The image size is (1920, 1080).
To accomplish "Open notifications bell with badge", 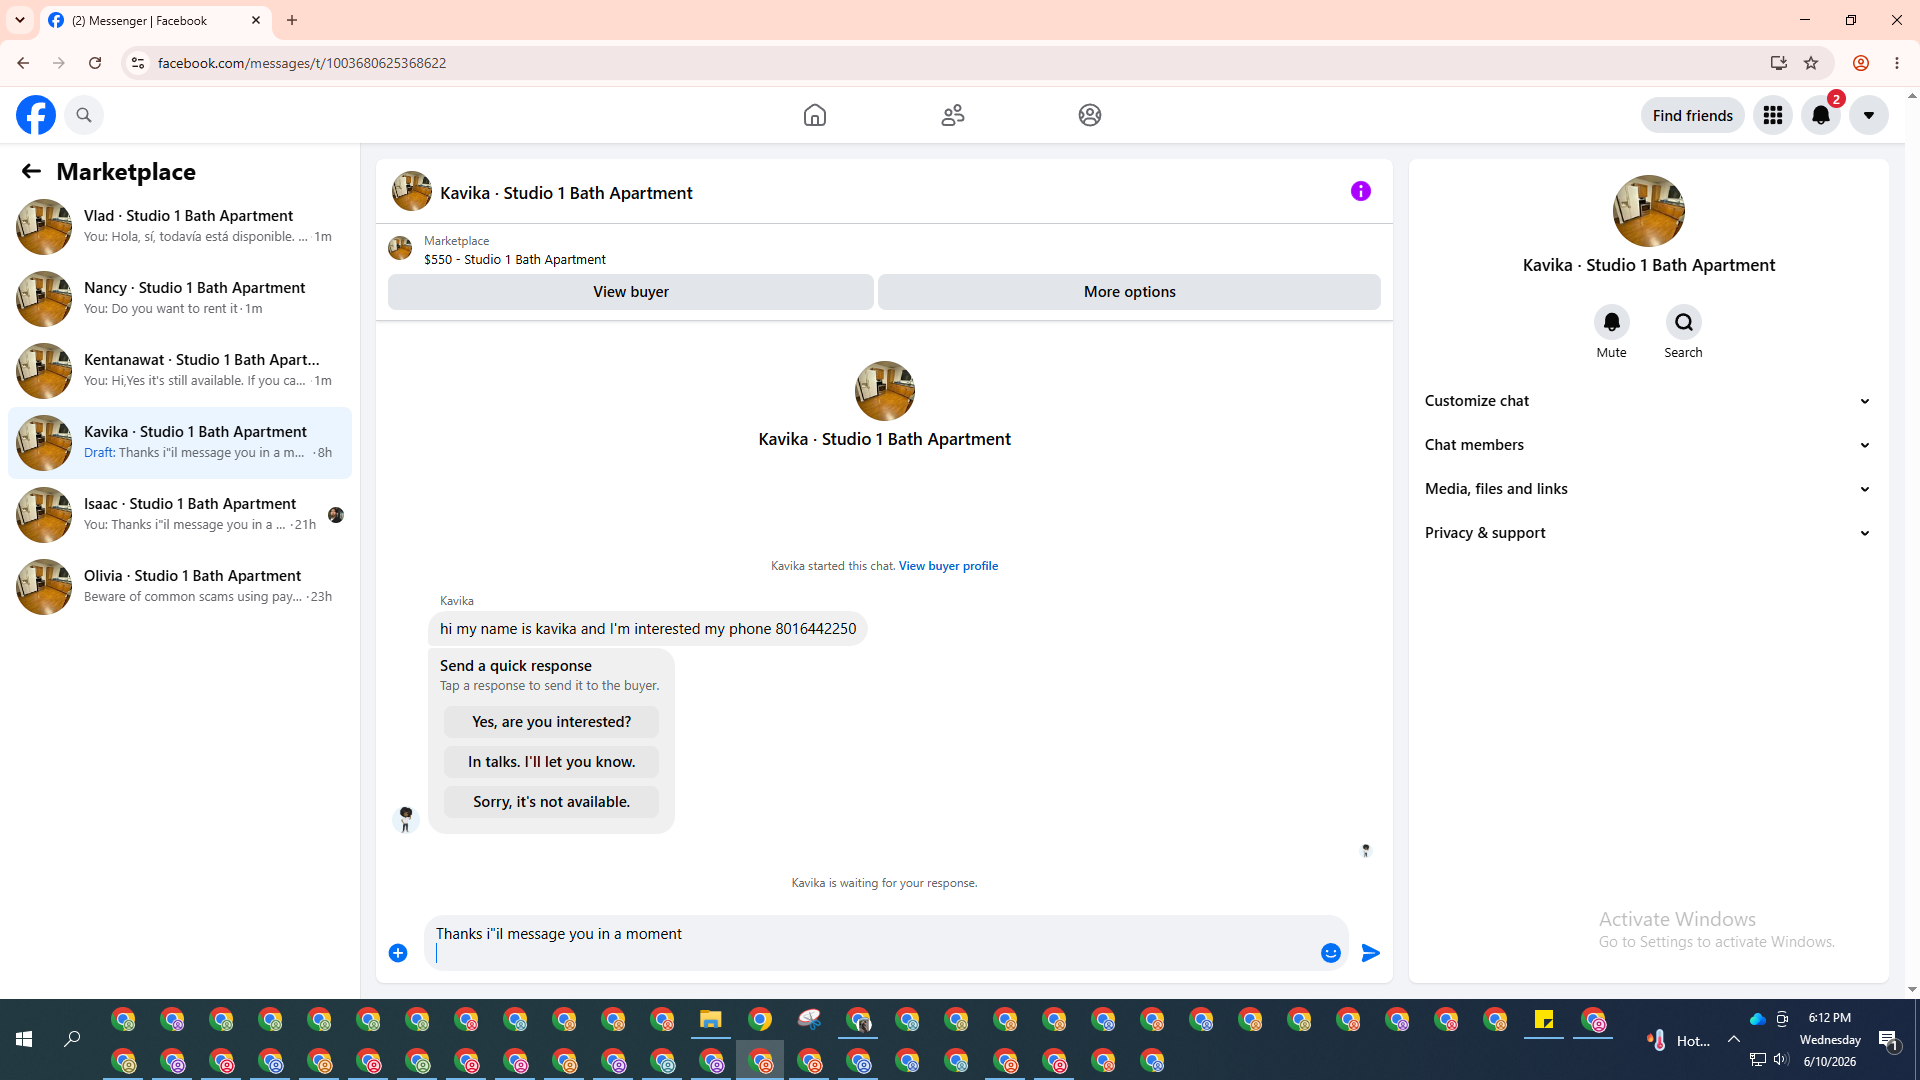I will point(1821,115).
